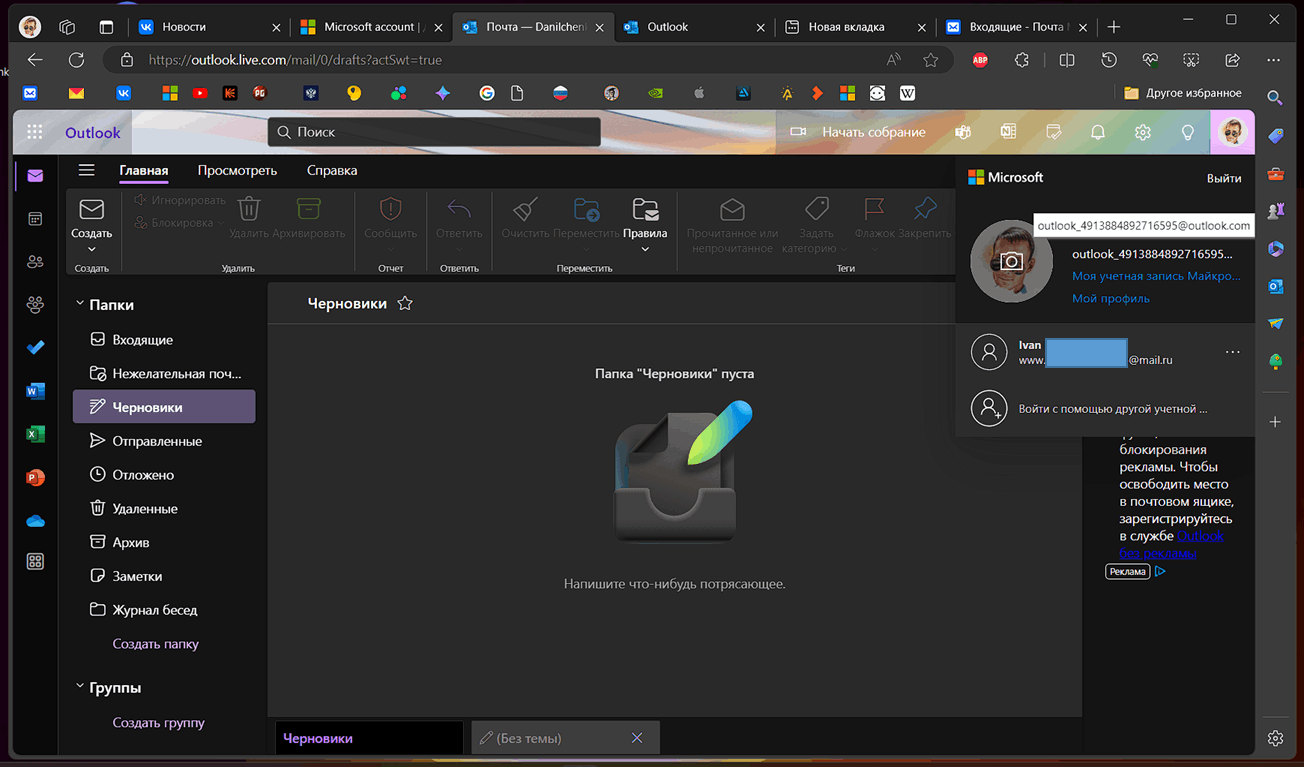Open More apps grid in left rail

click(x=35, y=562)
